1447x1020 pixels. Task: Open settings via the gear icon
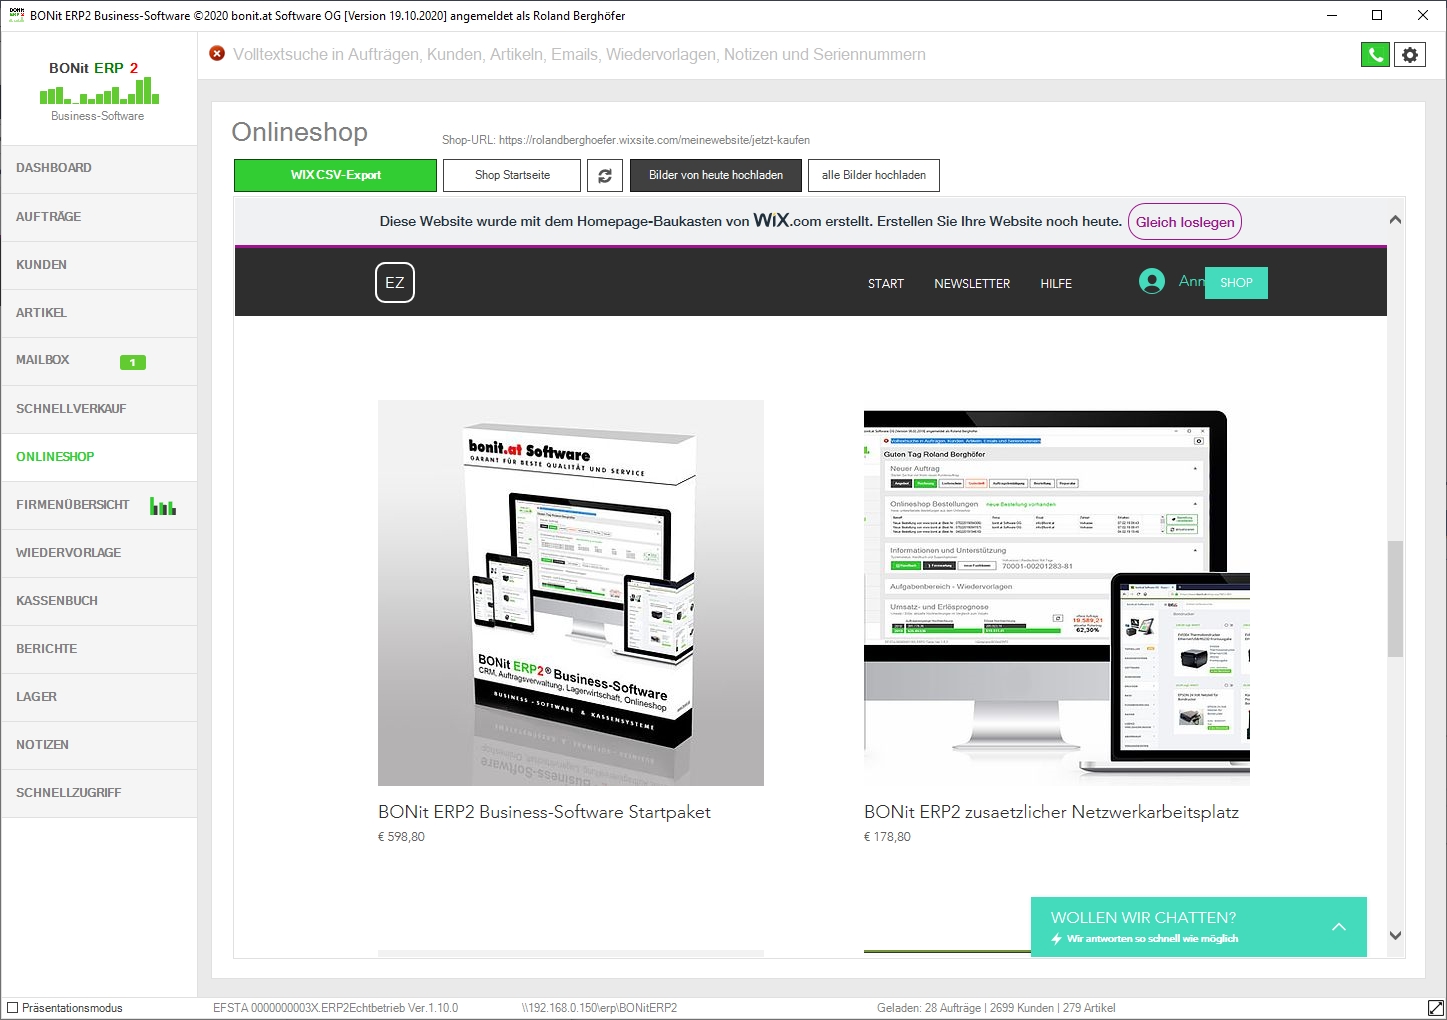(x=1410, y=55)
